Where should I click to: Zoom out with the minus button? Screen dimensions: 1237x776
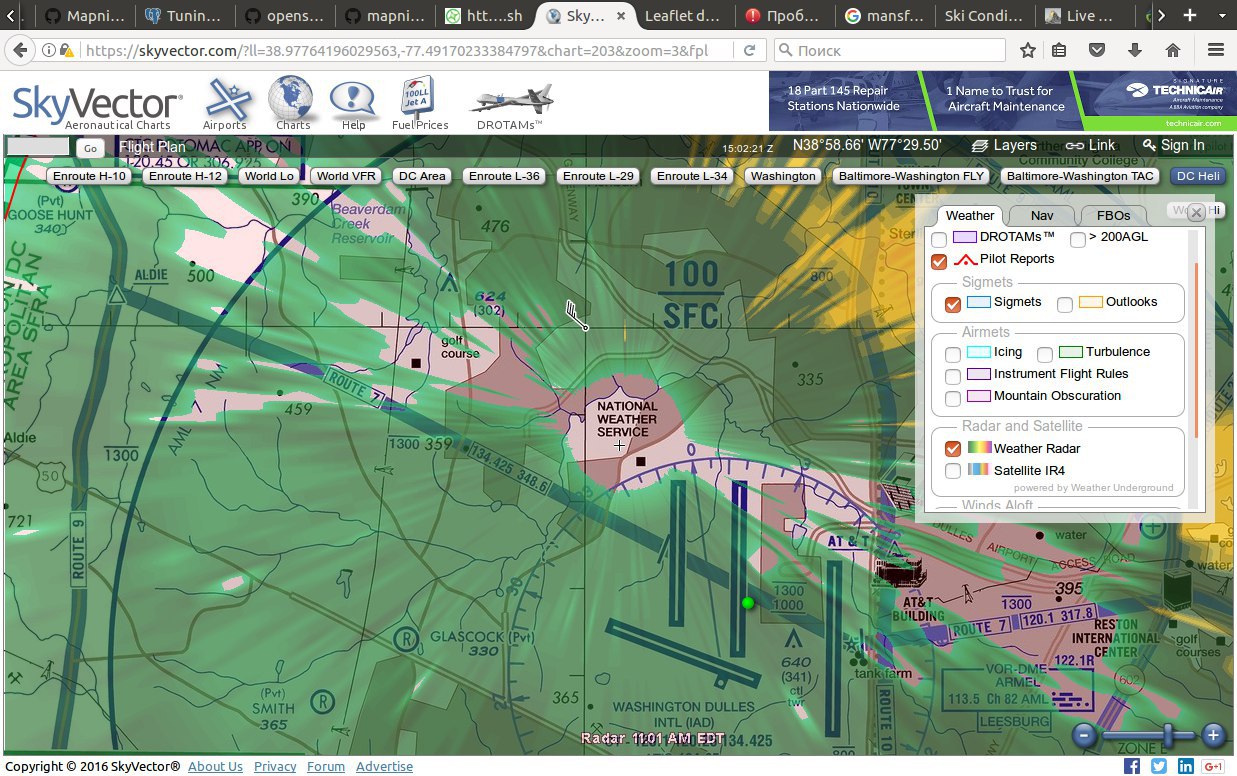pos(1084,735)
